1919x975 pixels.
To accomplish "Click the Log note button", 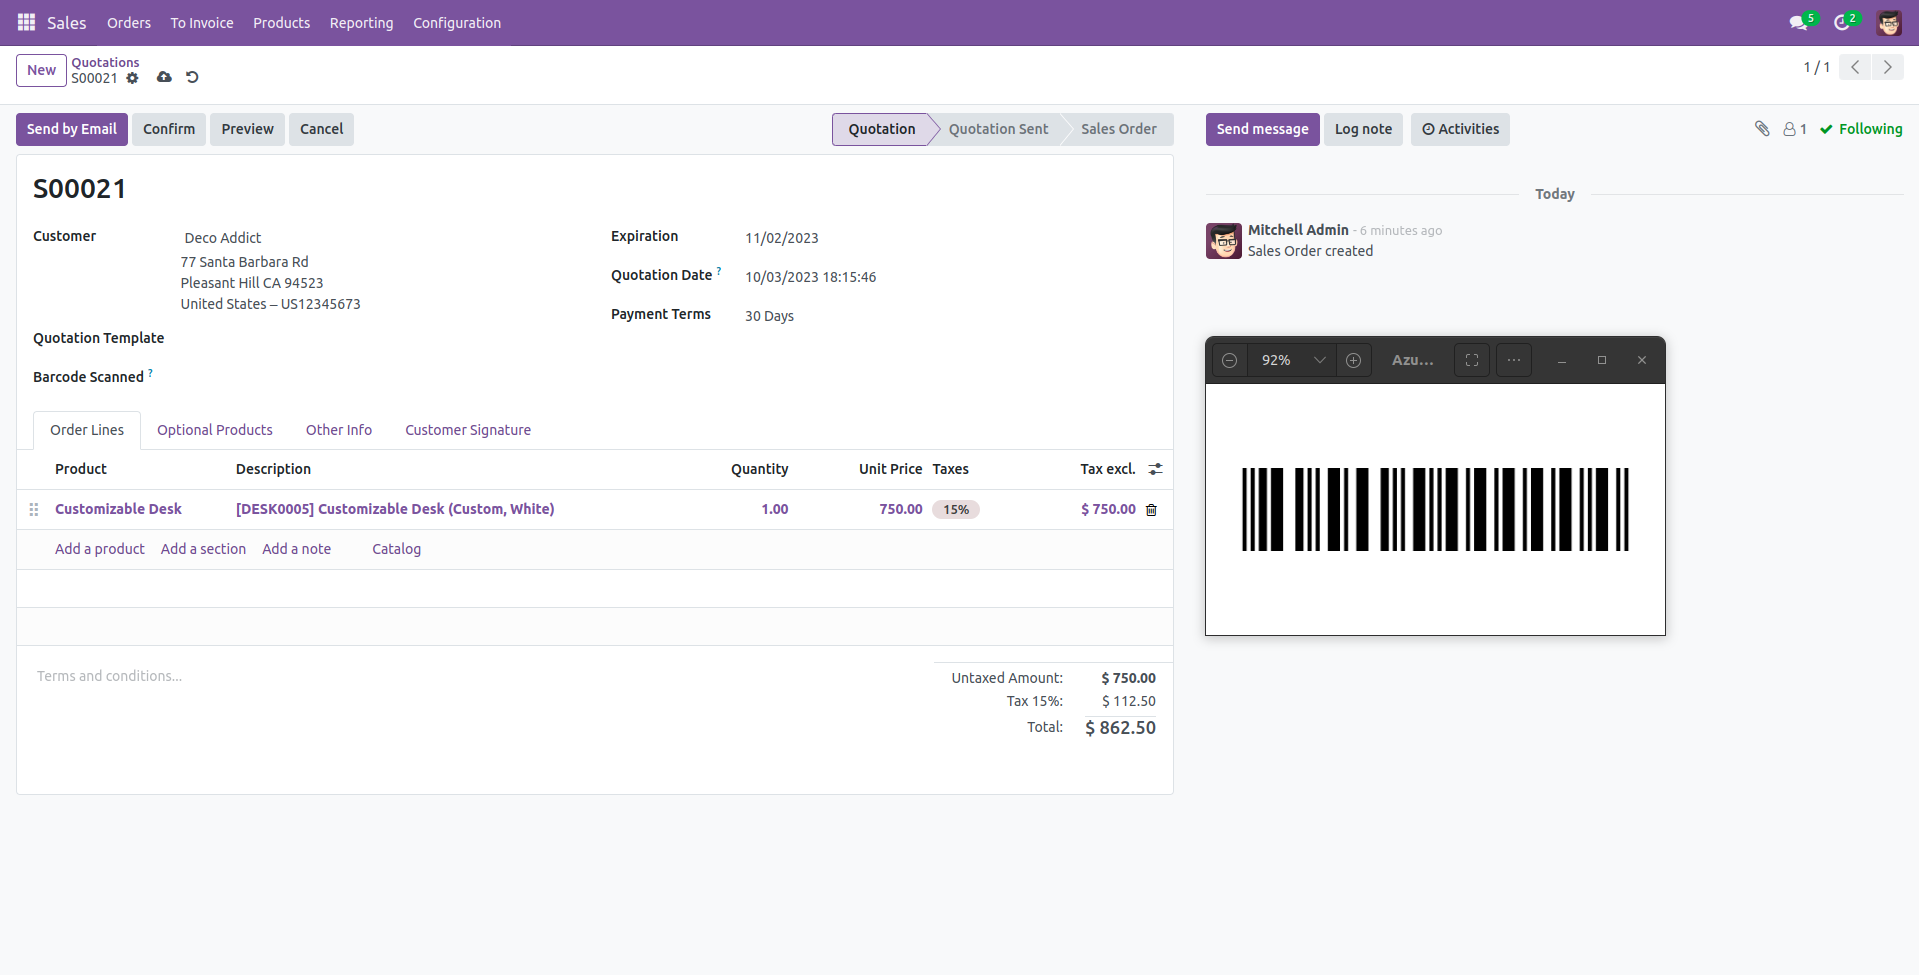I will (1364, 129).
